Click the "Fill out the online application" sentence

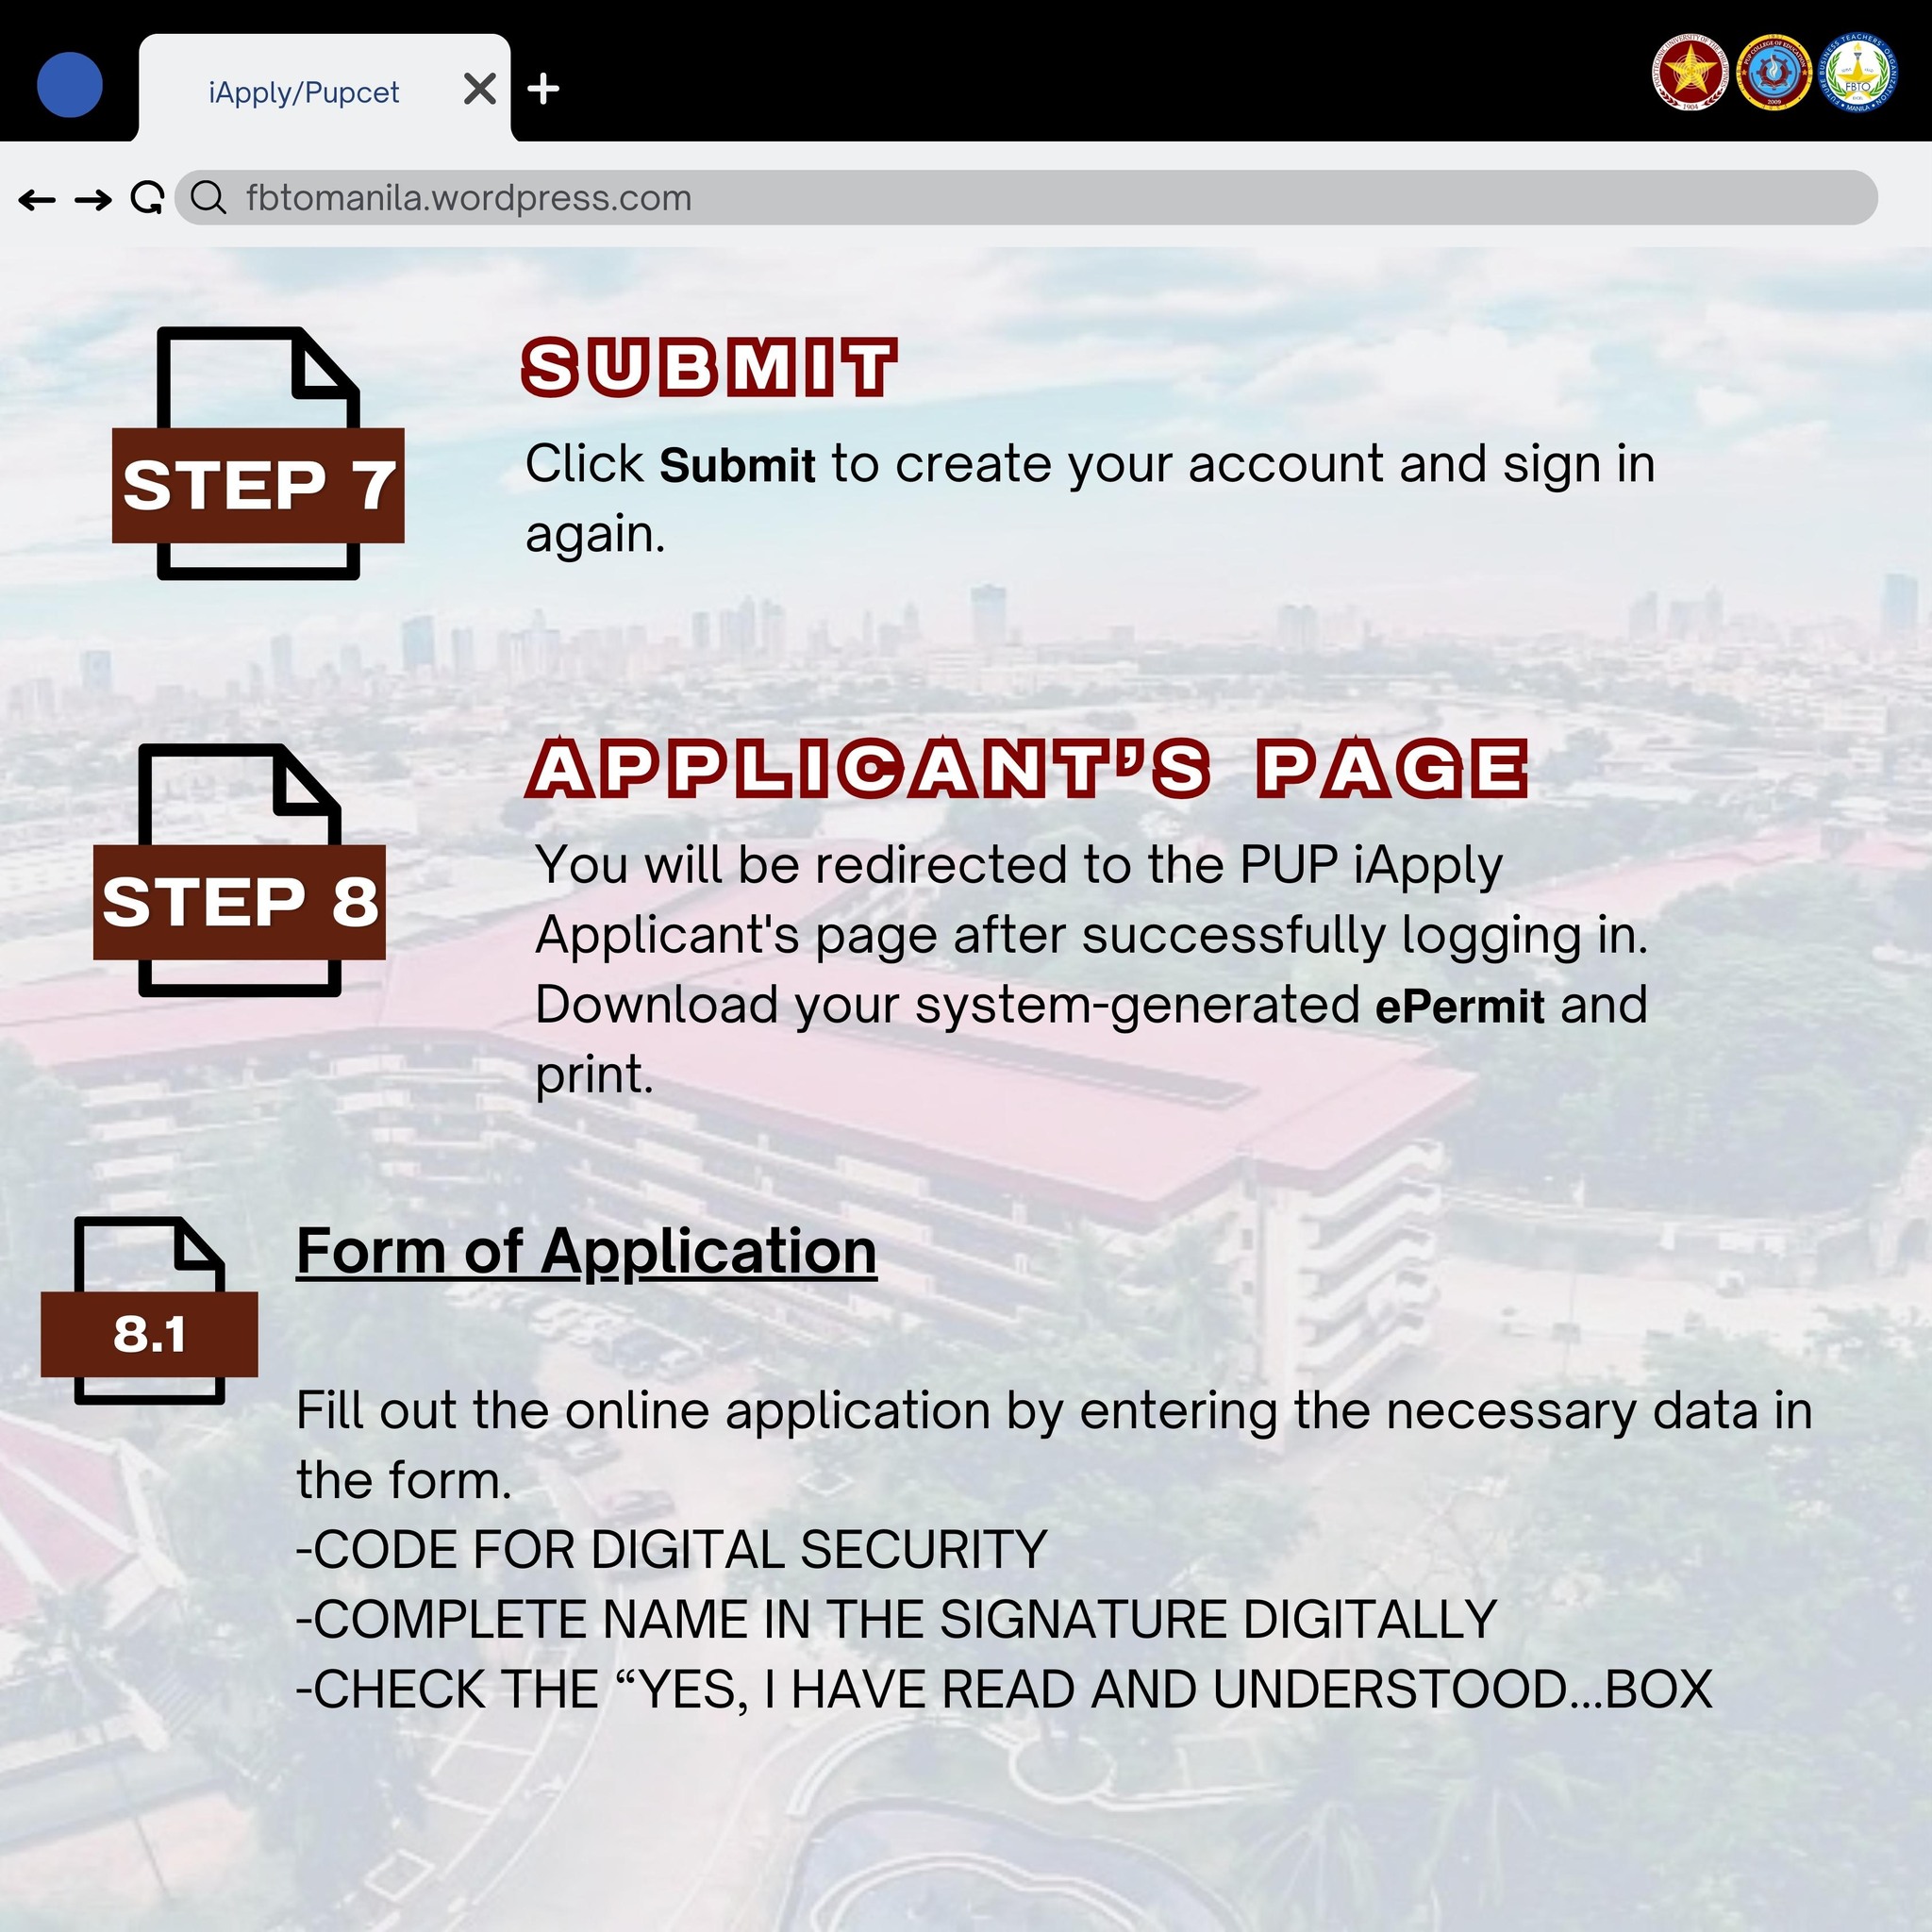point(1054,1445)
